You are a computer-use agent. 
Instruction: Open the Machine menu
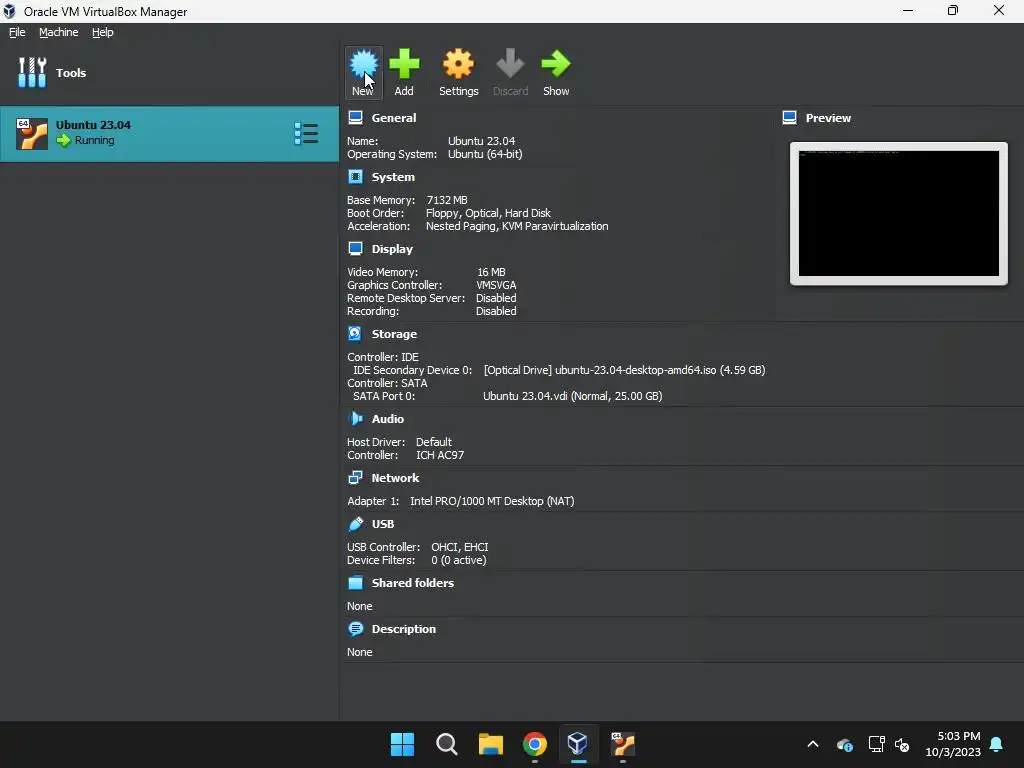coord(59,32)
